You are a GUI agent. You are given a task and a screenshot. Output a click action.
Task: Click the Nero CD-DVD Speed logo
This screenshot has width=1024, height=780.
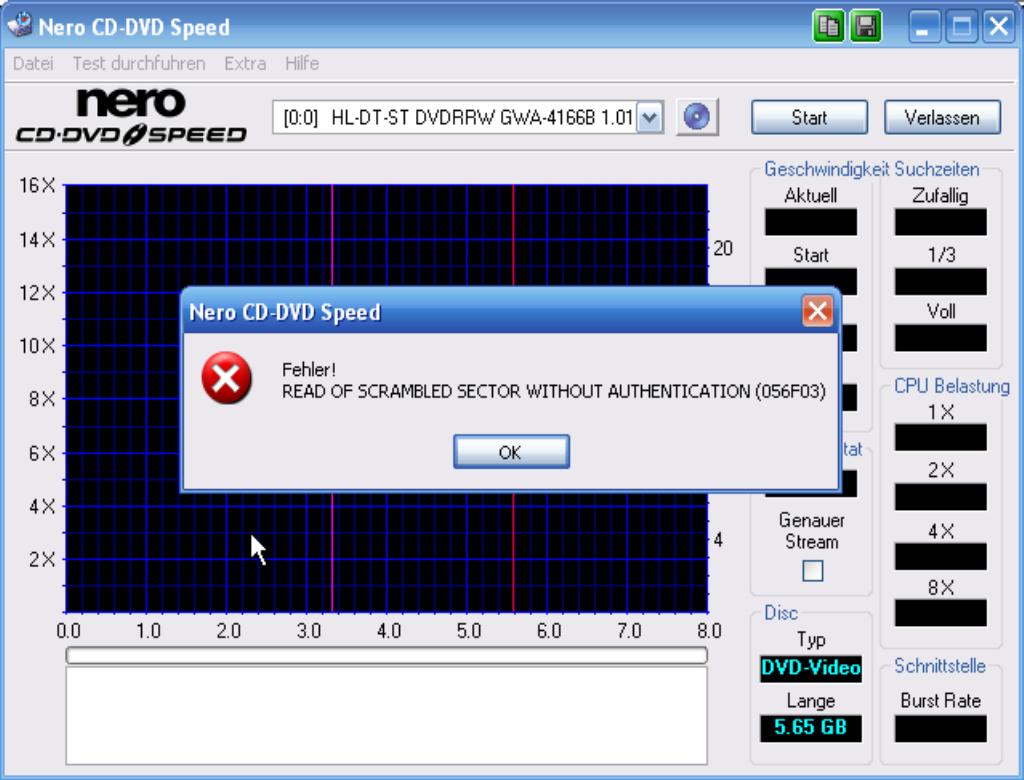point(131,117)
